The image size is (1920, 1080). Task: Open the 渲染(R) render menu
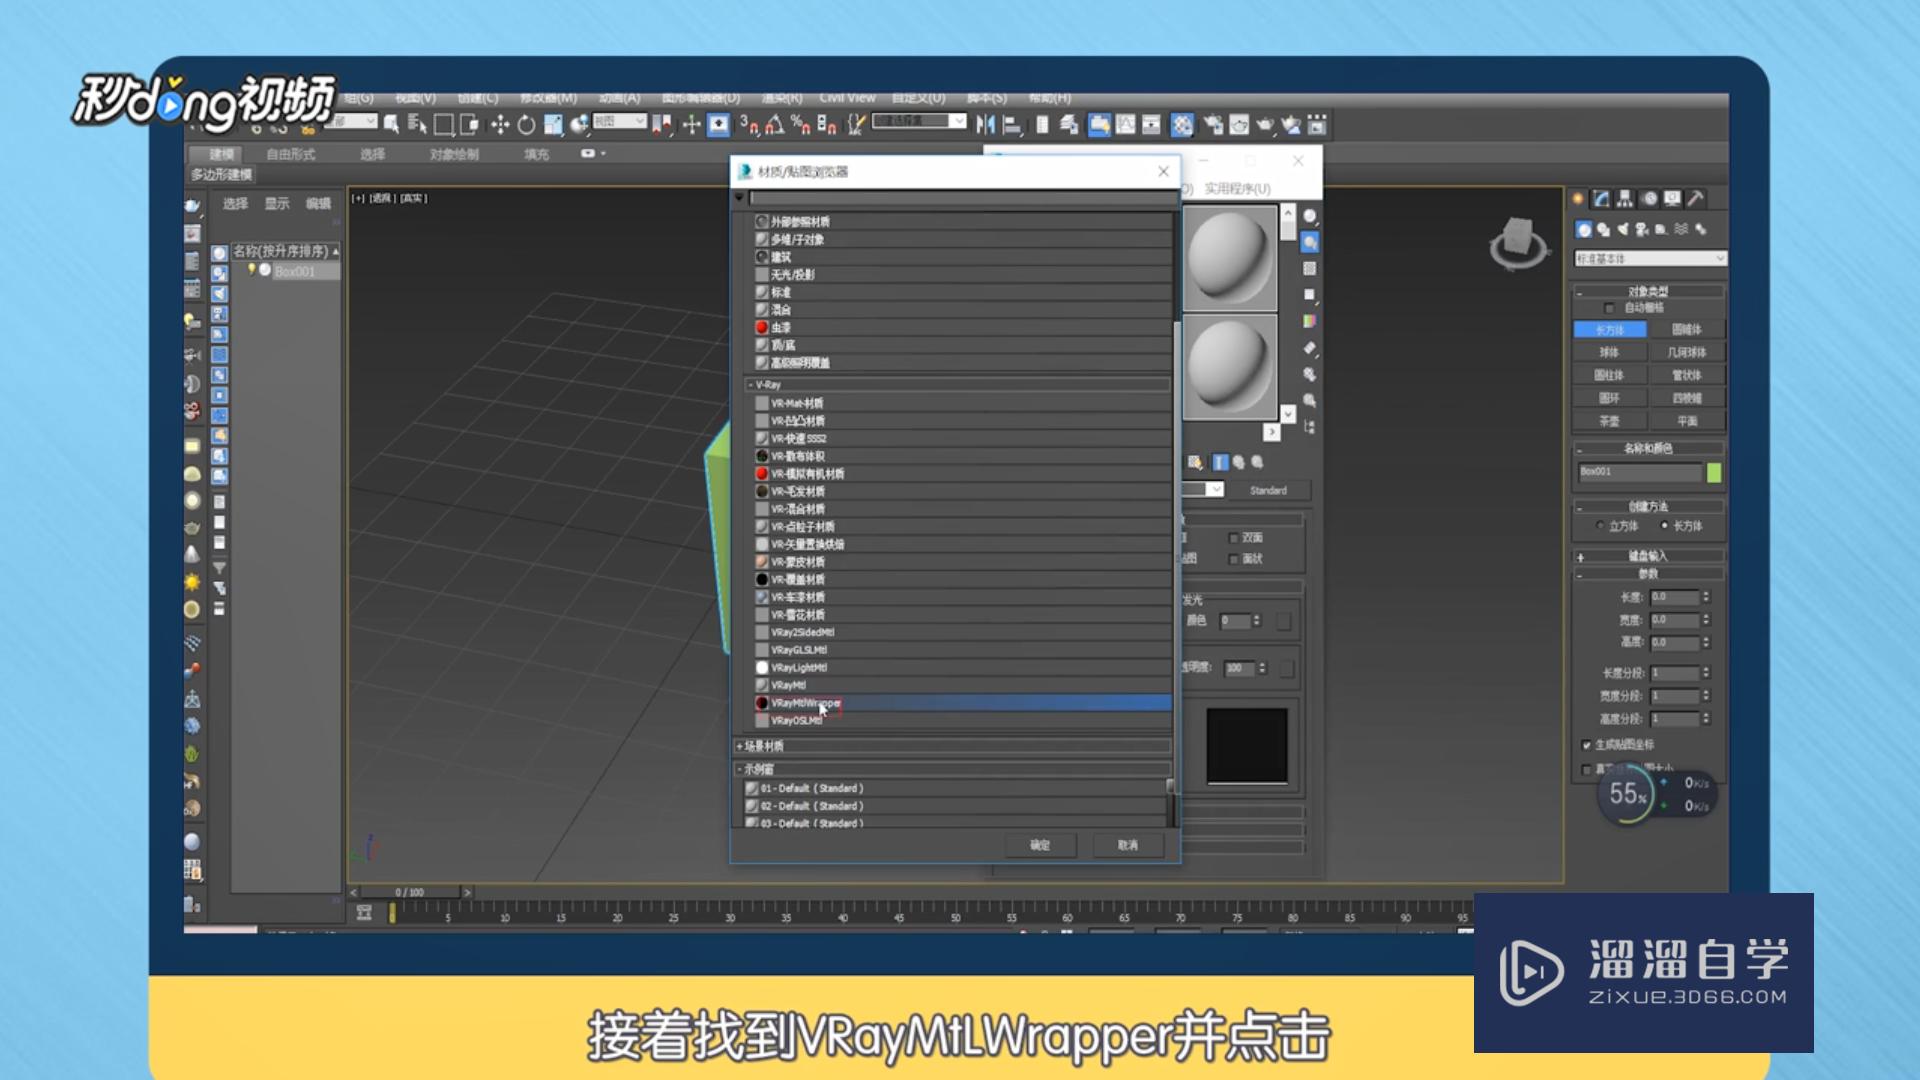click(782, 98)
